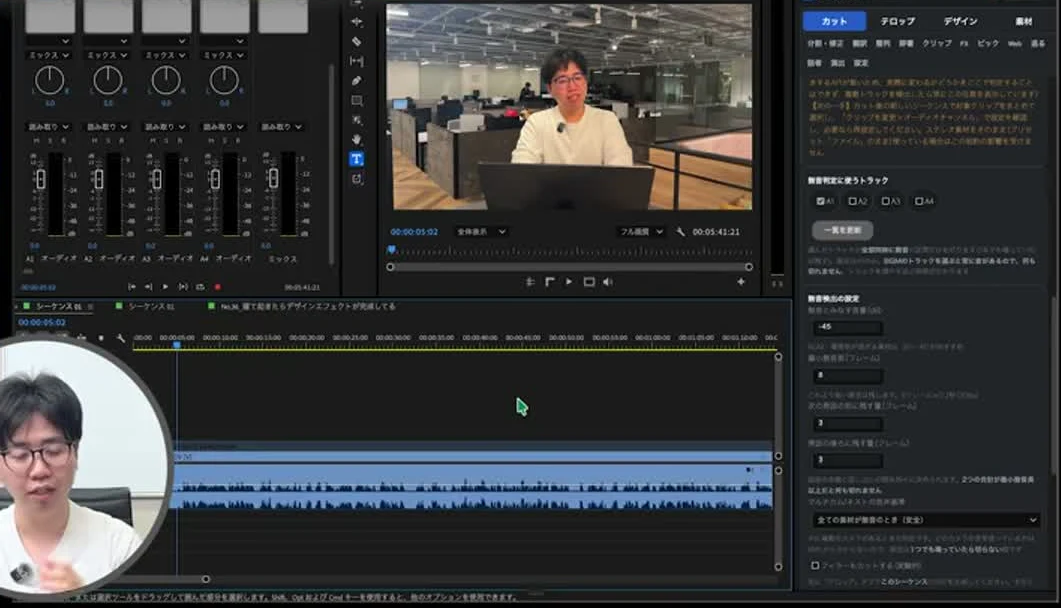The height and width of the screenshot is (608, 1061).
Task: Switch to the デザイン tab
Action: [960, 21]
